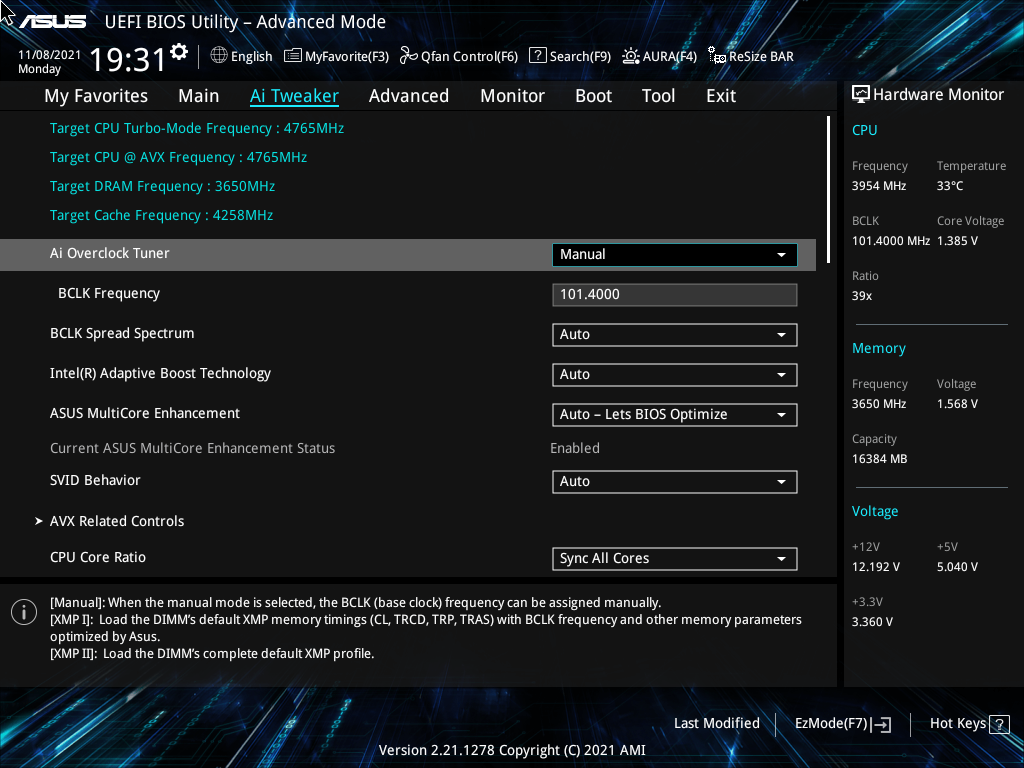This screenshot has width=1024, height=768.
Task: Click CPU temperature 33°C value
Action: pos(950,186)
